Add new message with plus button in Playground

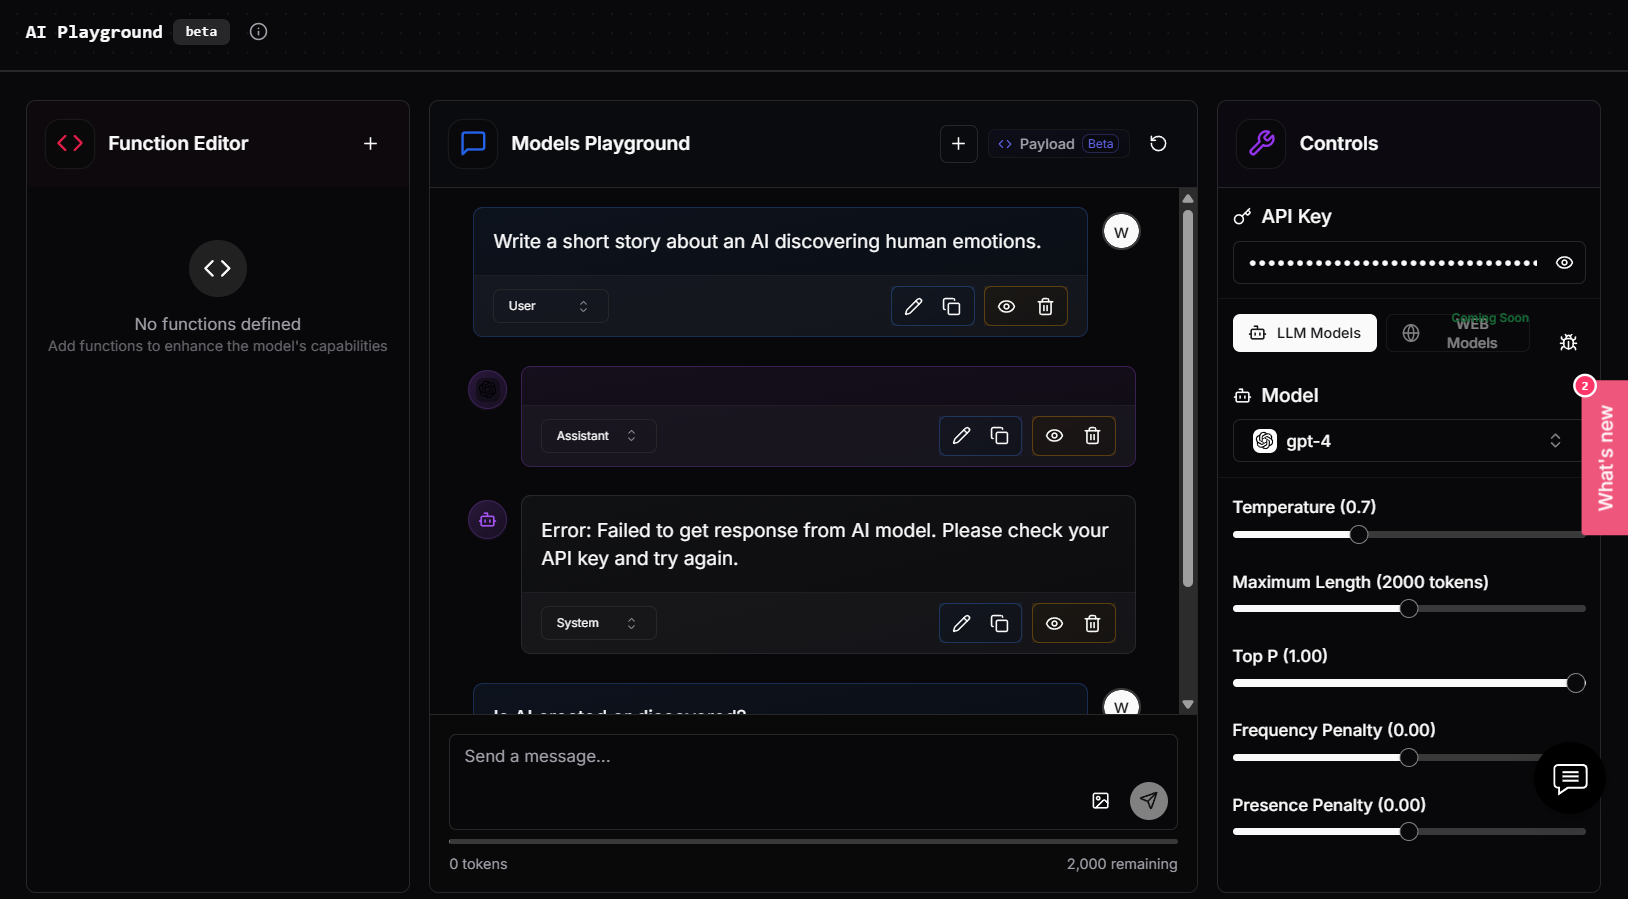point(958,144)
